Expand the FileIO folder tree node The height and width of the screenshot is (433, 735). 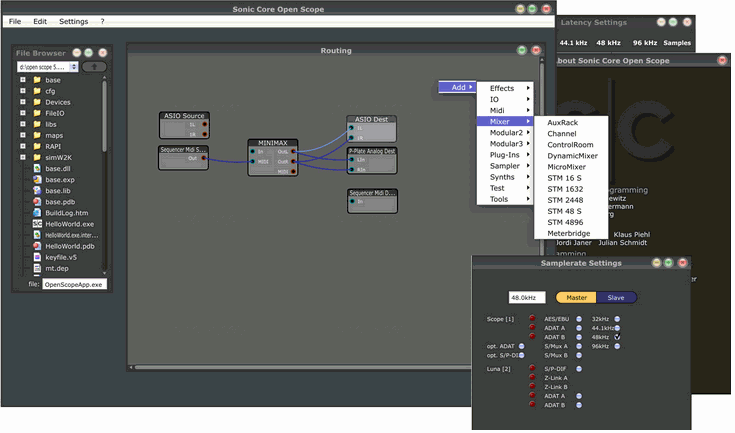(x=22, y=113)
